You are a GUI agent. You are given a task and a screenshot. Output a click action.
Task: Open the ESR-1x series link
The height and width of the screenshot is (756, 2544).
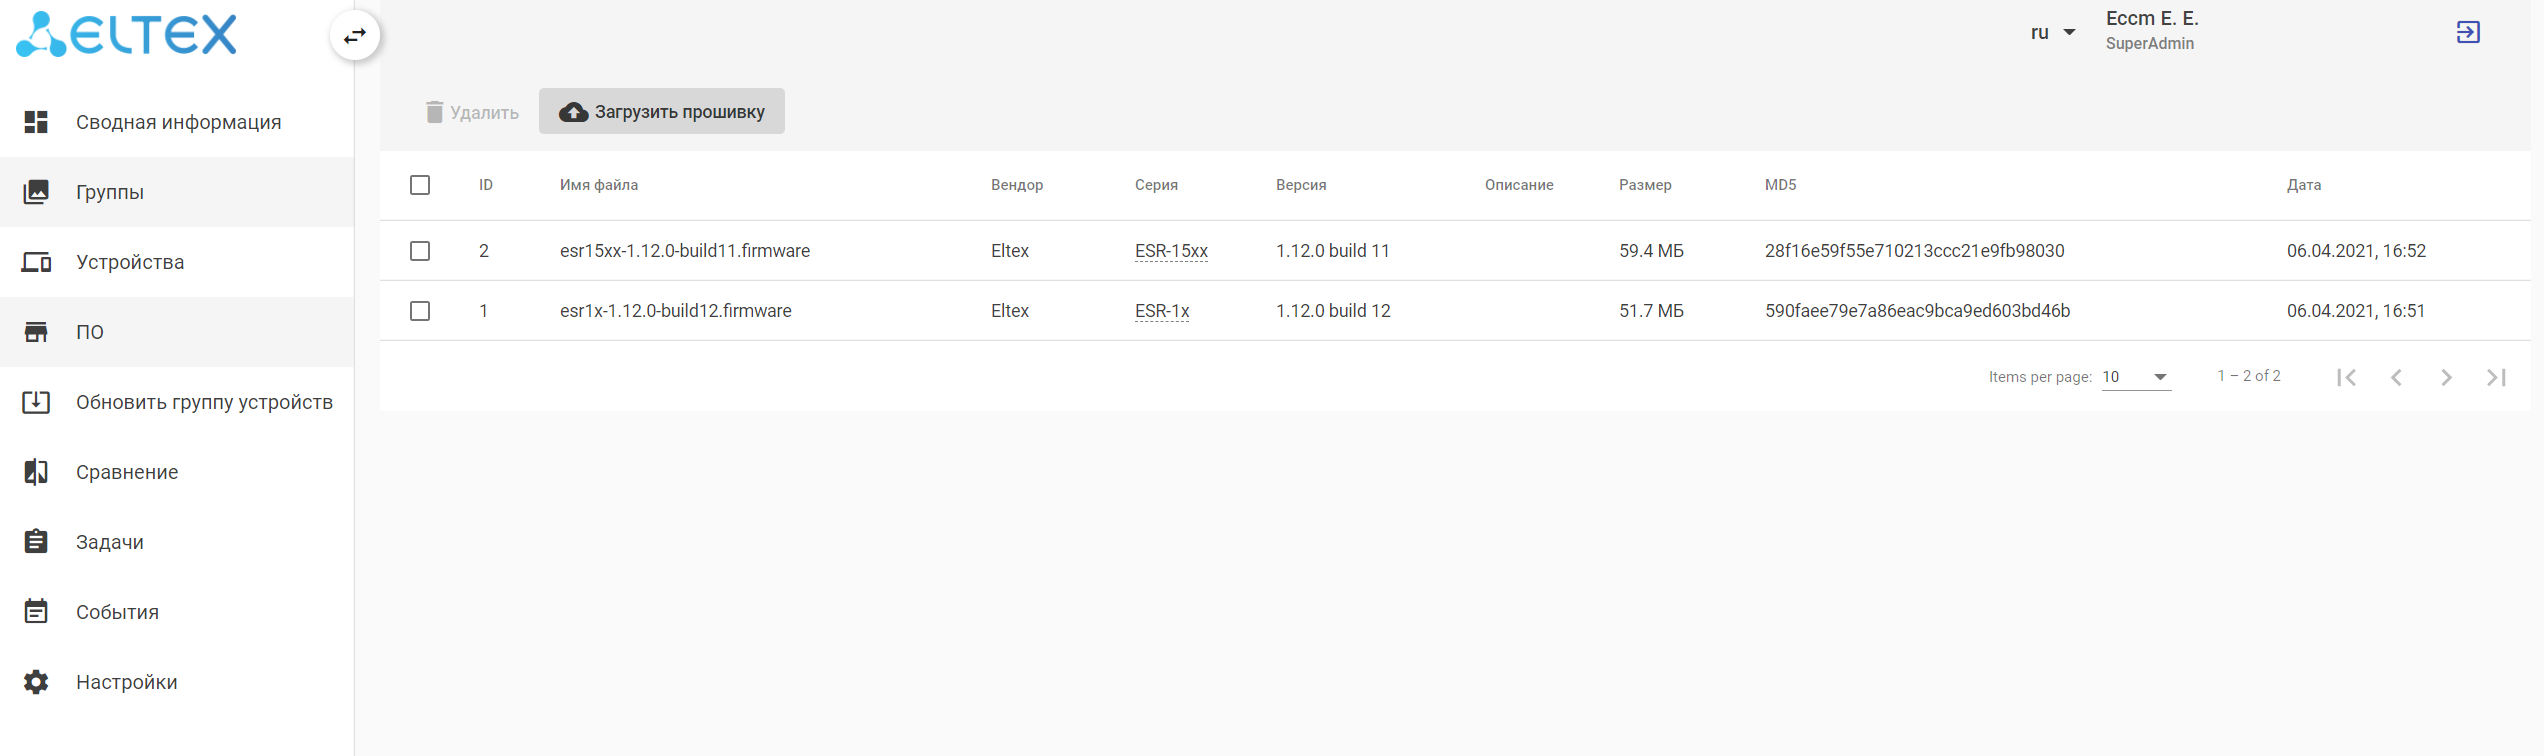point(1162,311)
